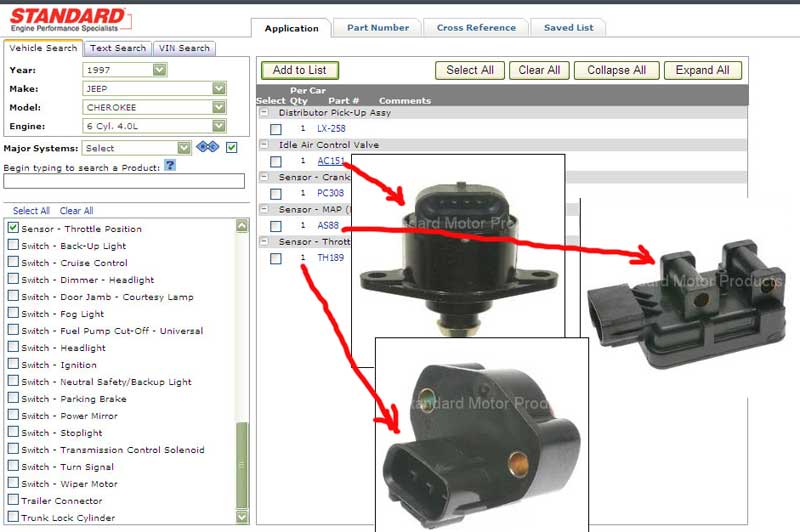The image size is (800, 532).
Task: Uncheck Sensor - Throttle Position checkbox
Action: click(x=13, y=229)
